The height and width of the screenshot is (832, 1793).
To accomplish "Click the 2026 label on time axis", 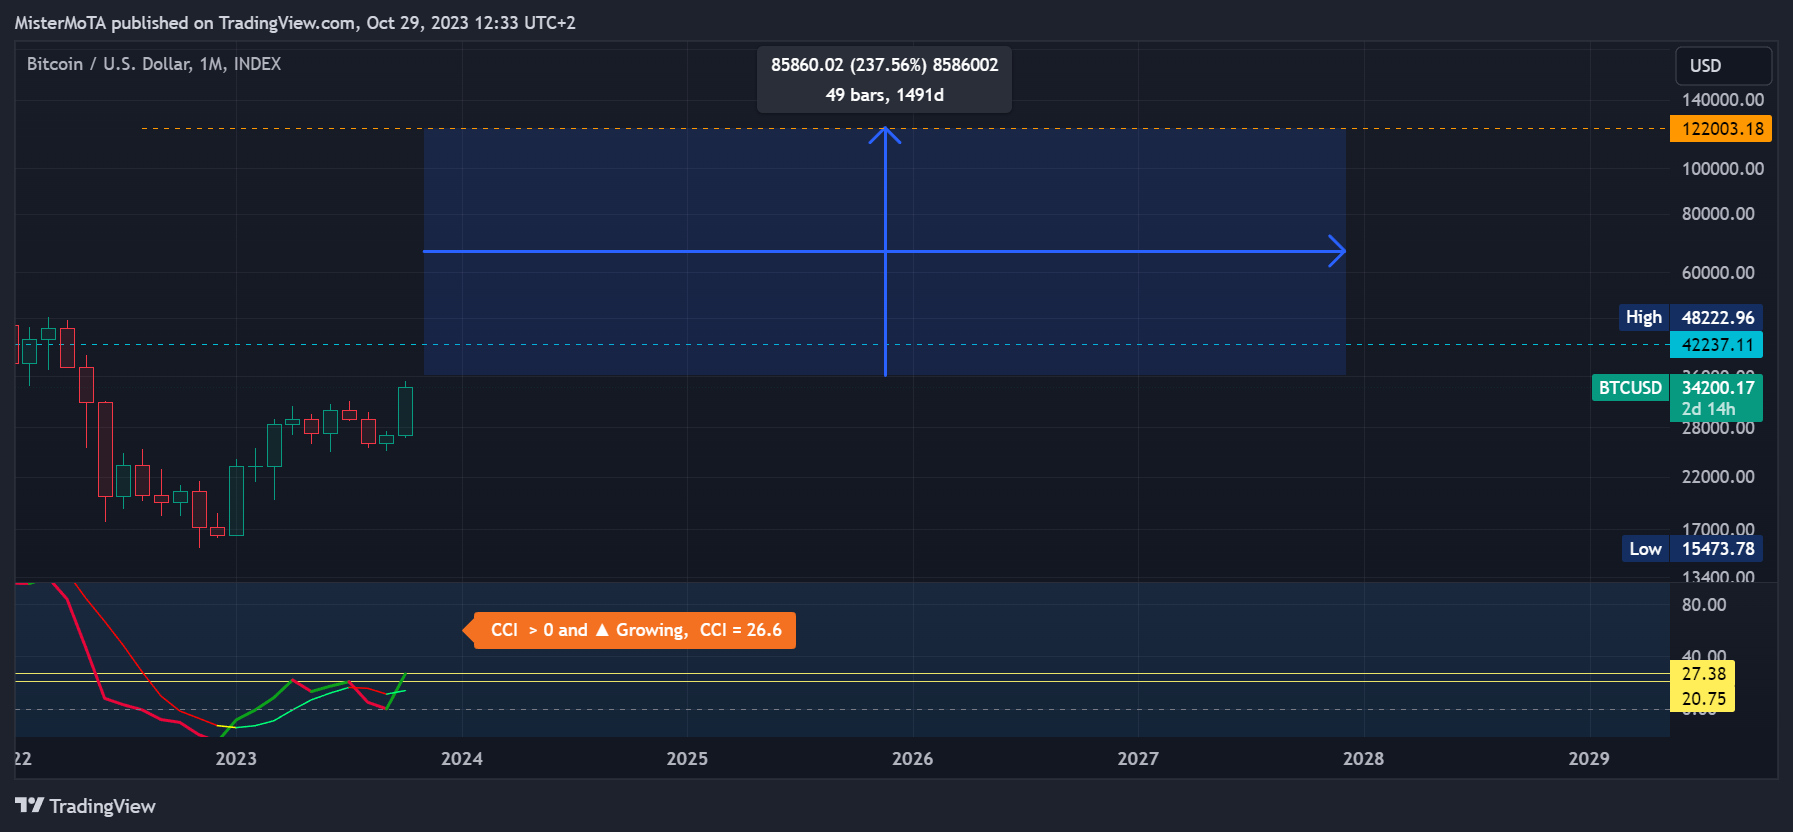I will tap(913, 759).
